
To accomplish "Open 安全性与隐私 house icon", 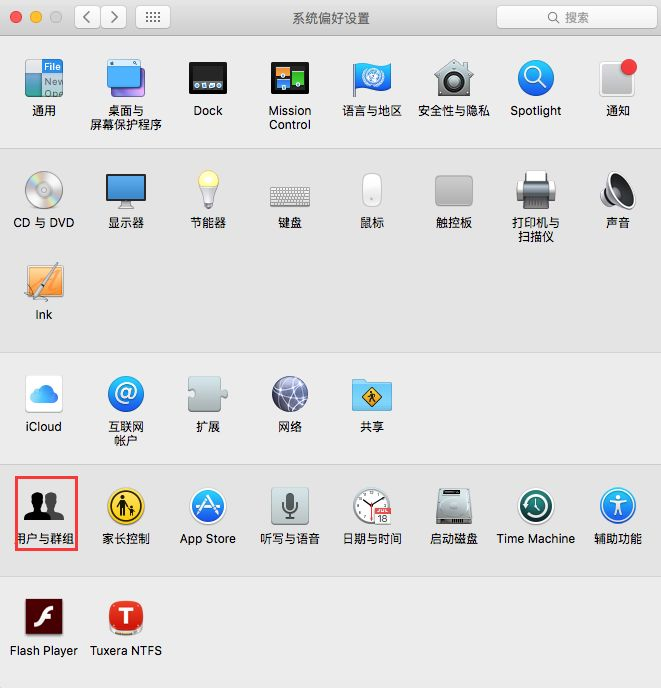I will click(x=453, y=78).
